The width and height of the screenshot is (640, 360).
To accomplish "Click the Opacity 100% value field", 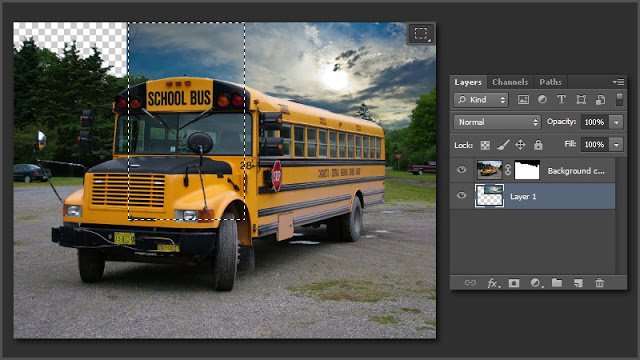I will (594, 122).
